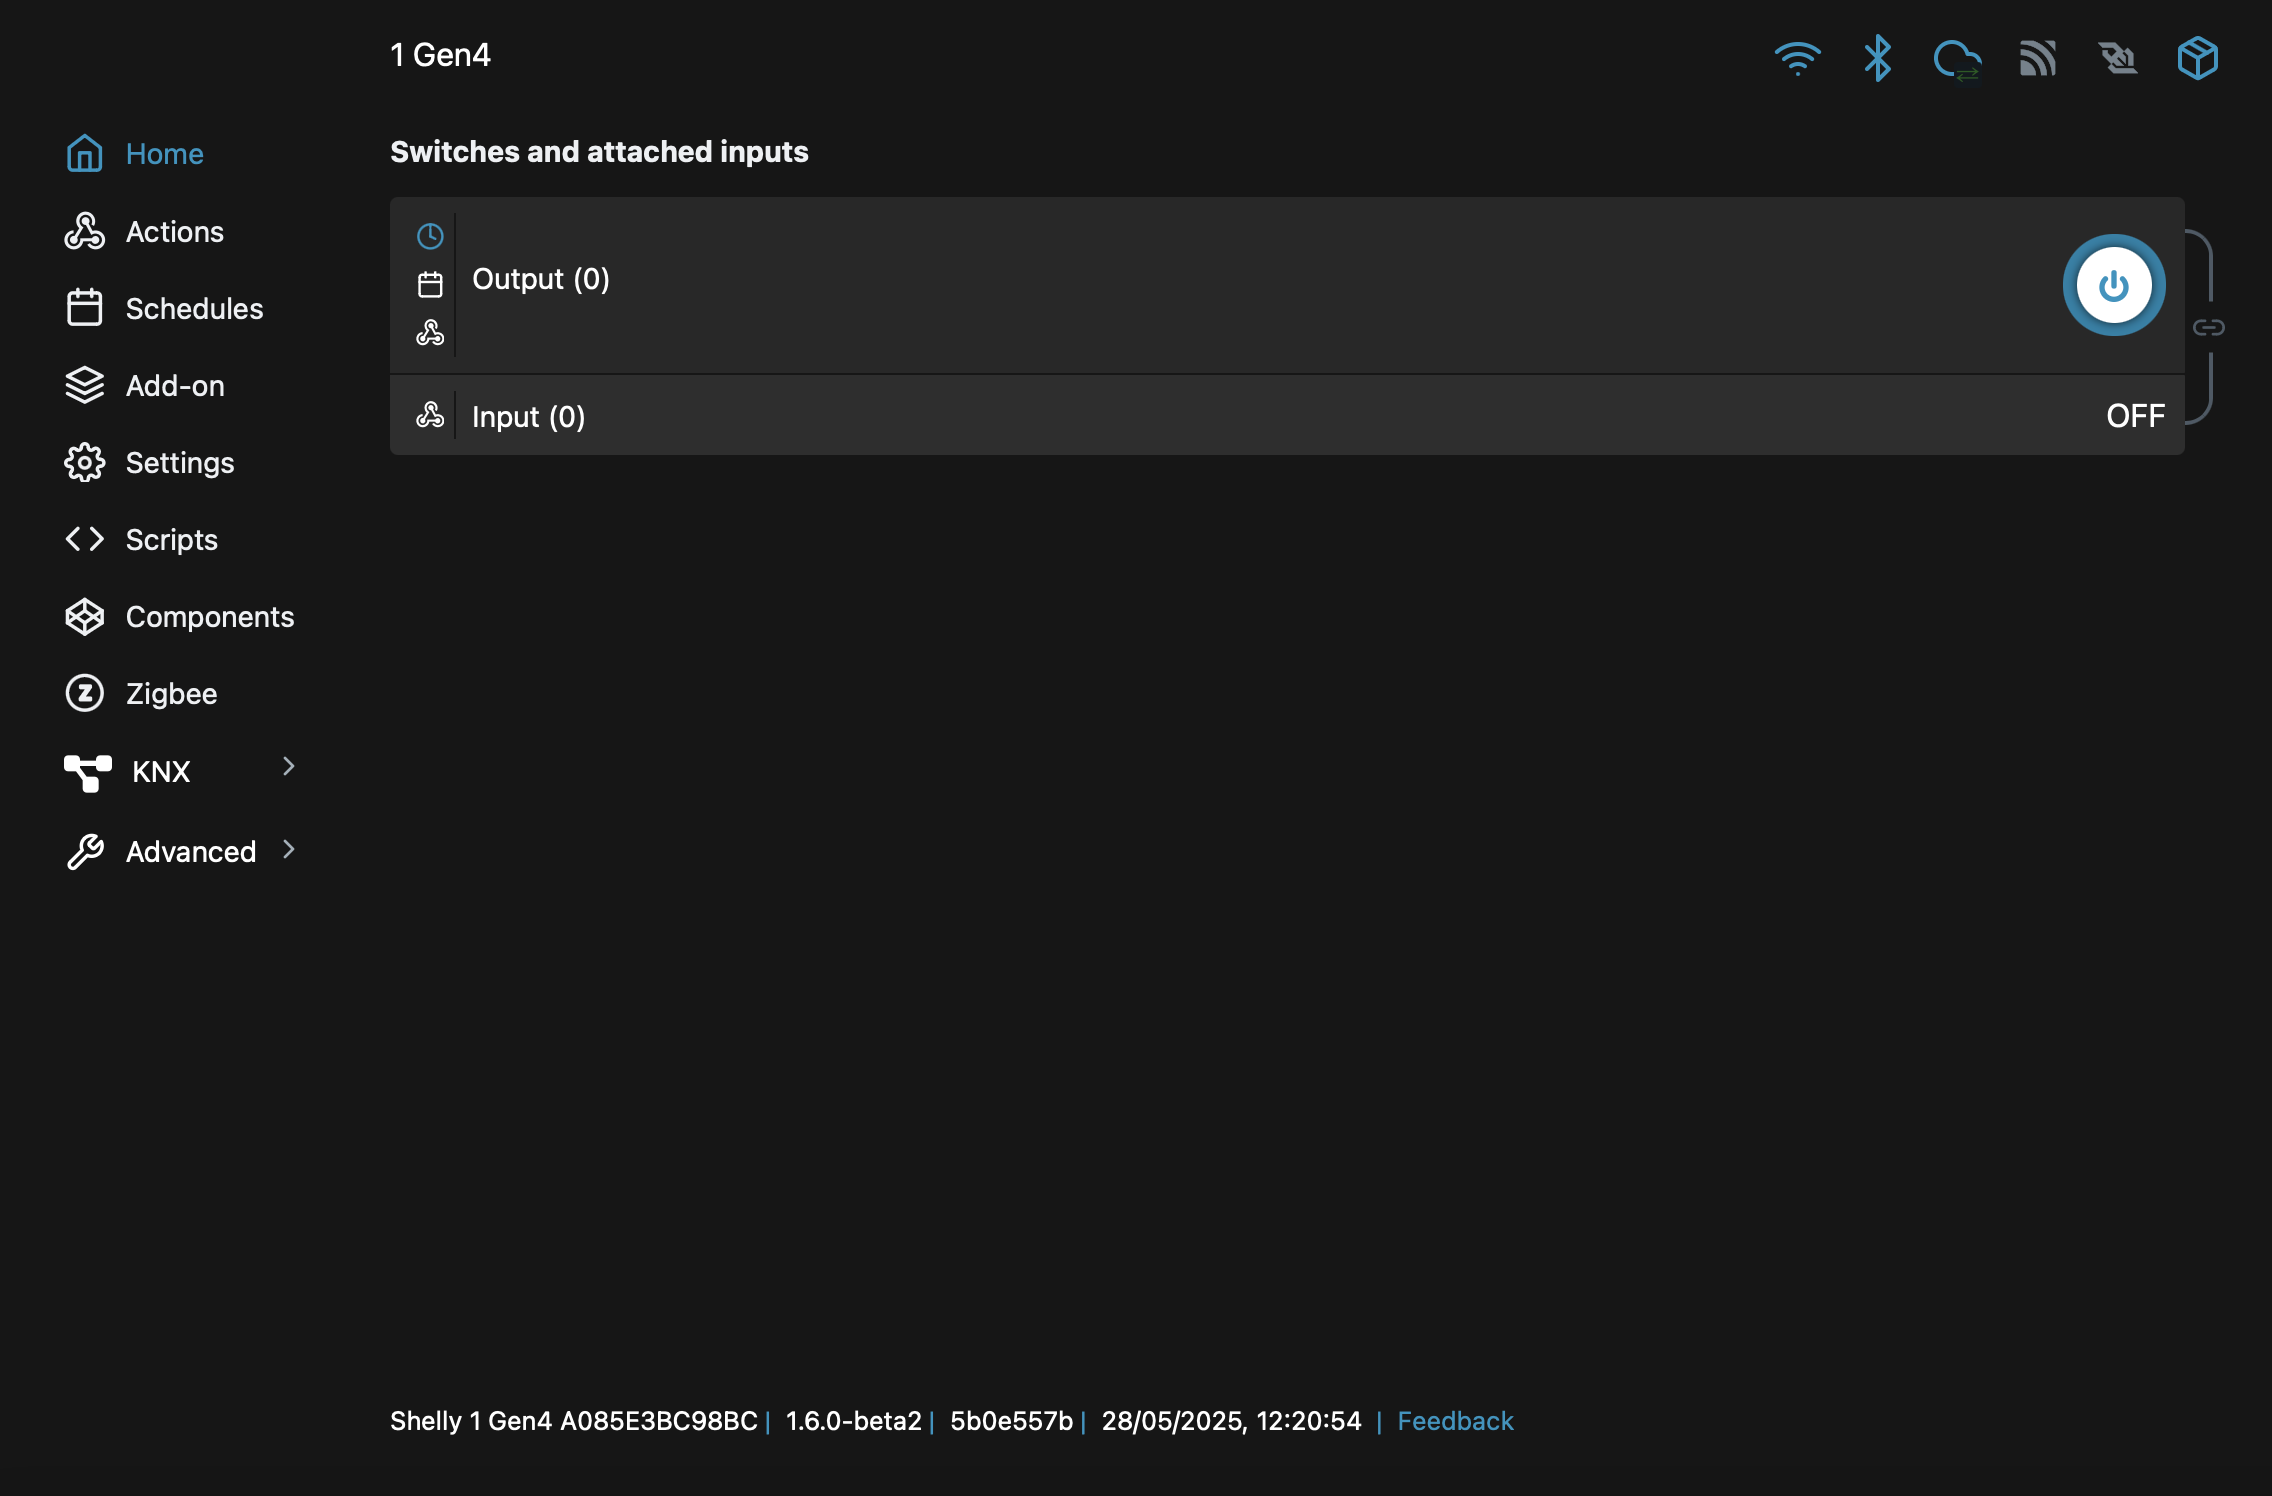Click the timer clock icon on the Output row
2272x1496 pixels.
pos(430,236)
